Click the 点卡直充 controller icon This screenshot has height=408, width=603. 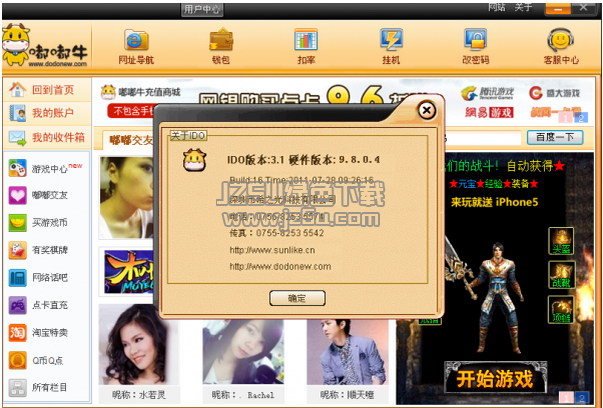click(18, 305)
